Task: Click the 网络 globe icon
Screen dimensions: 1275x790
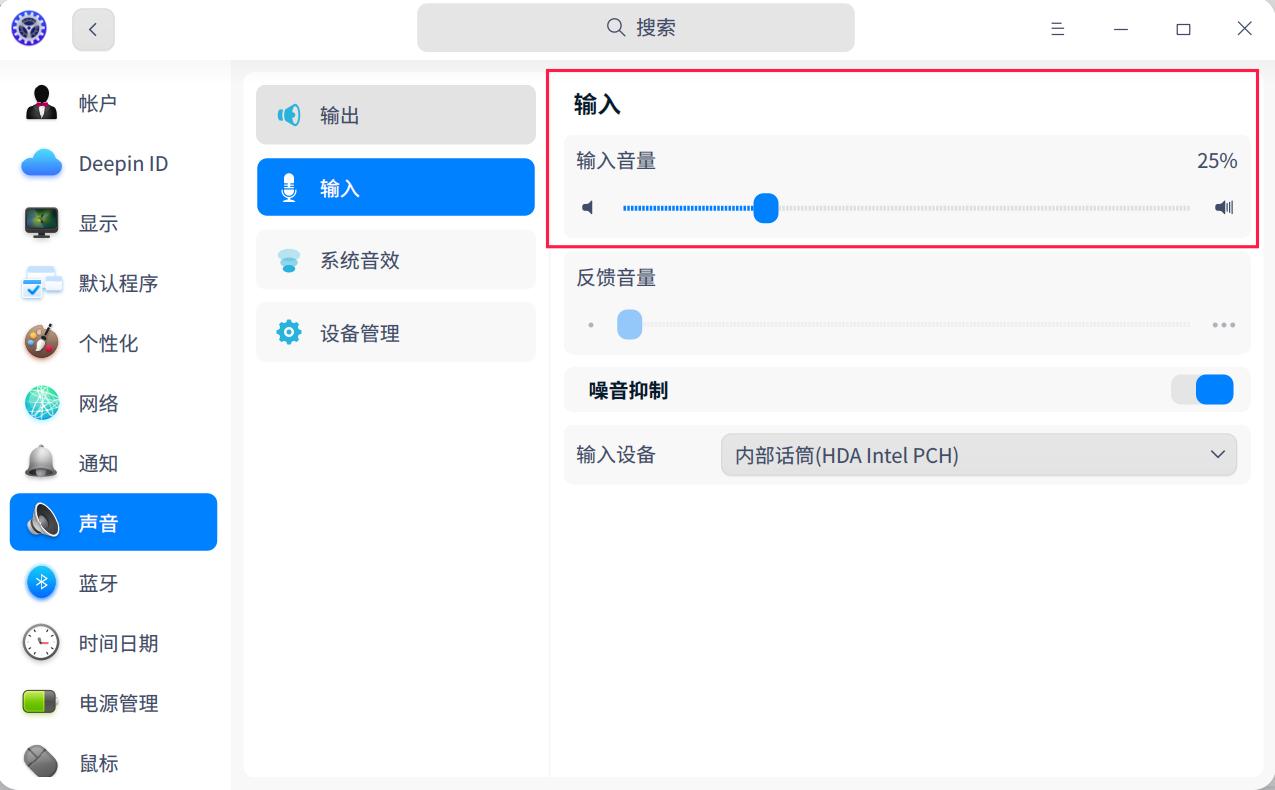Action: pos(41,403)
